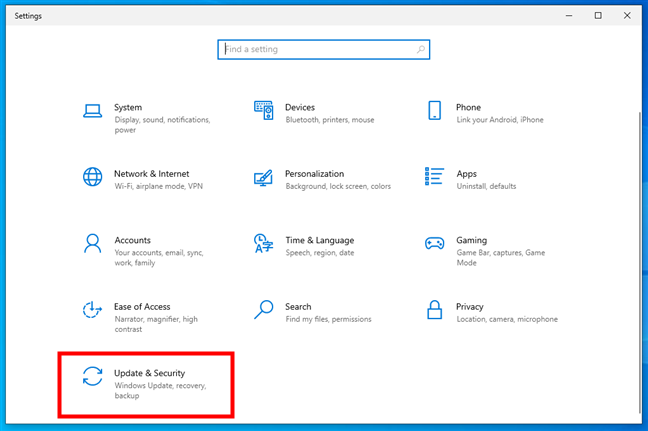Image resolution: width=648 pixels, height=431 pixels.
Task: Go to the Privacy heading
Action: pos(470,307)
